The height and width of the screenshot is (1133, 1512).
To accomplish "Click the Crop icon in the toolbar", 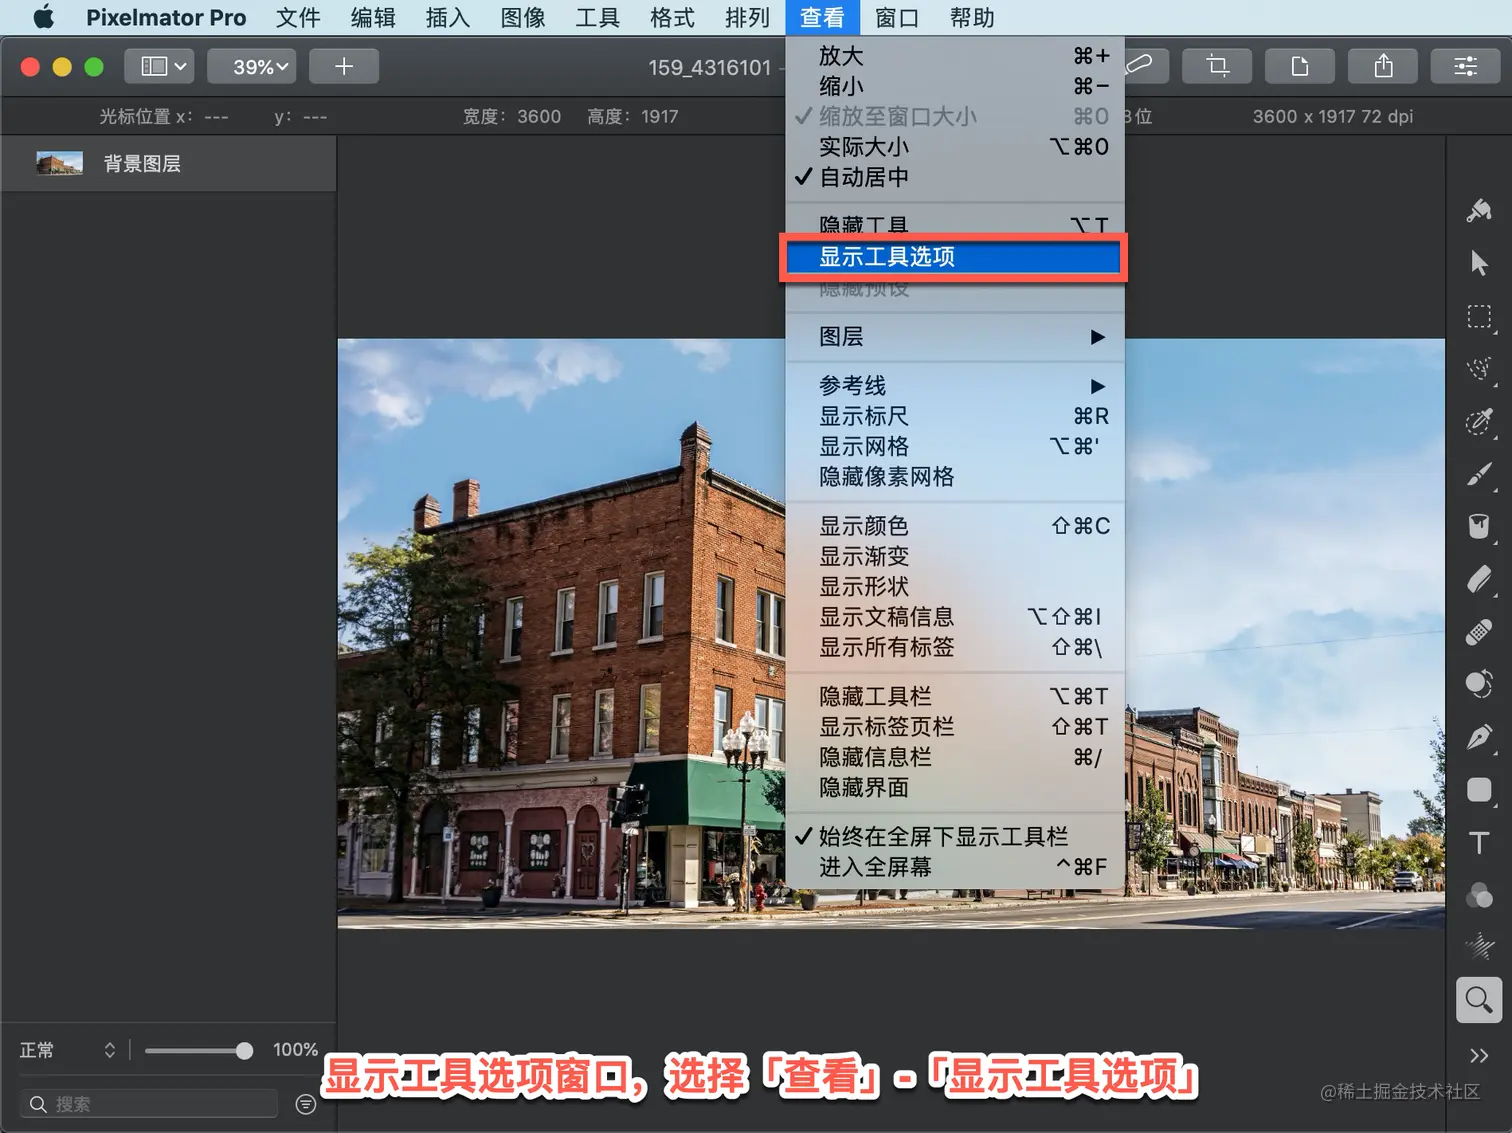I will [x=1217, y=66].
